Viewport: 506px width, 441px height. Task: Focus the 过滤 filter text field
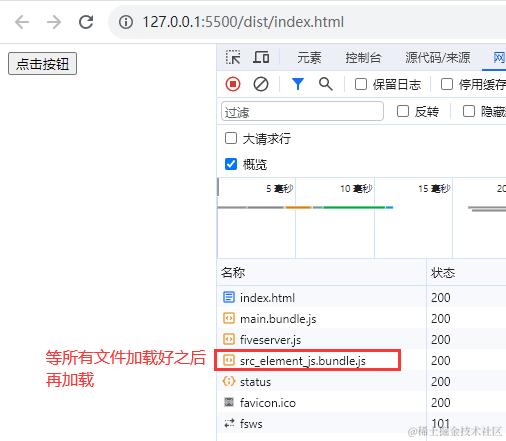[x=302, y=111]
